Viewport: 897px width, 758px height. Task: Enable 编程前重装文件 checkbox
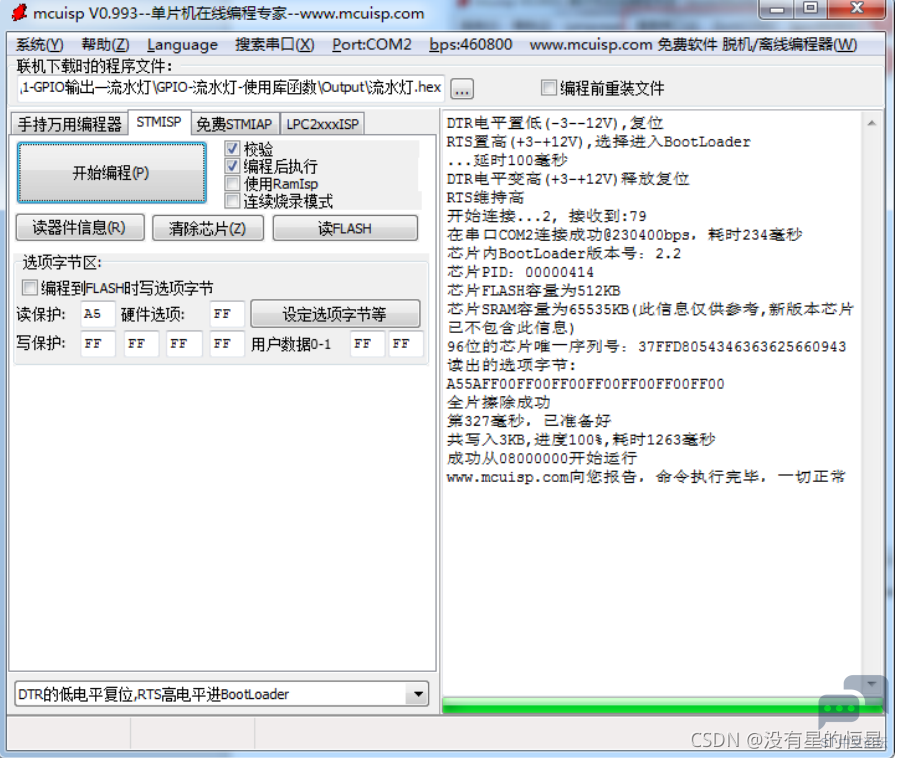coord(548,88)
